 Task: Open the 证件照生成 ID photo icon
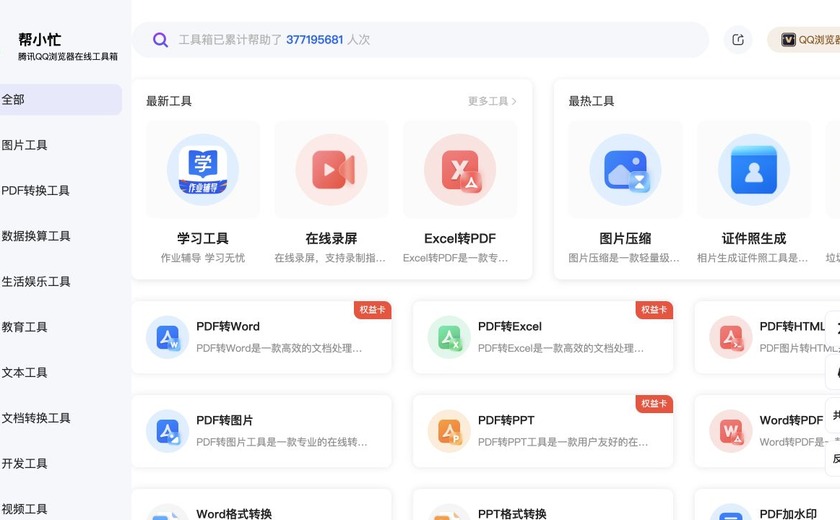(x=754, y=170)
